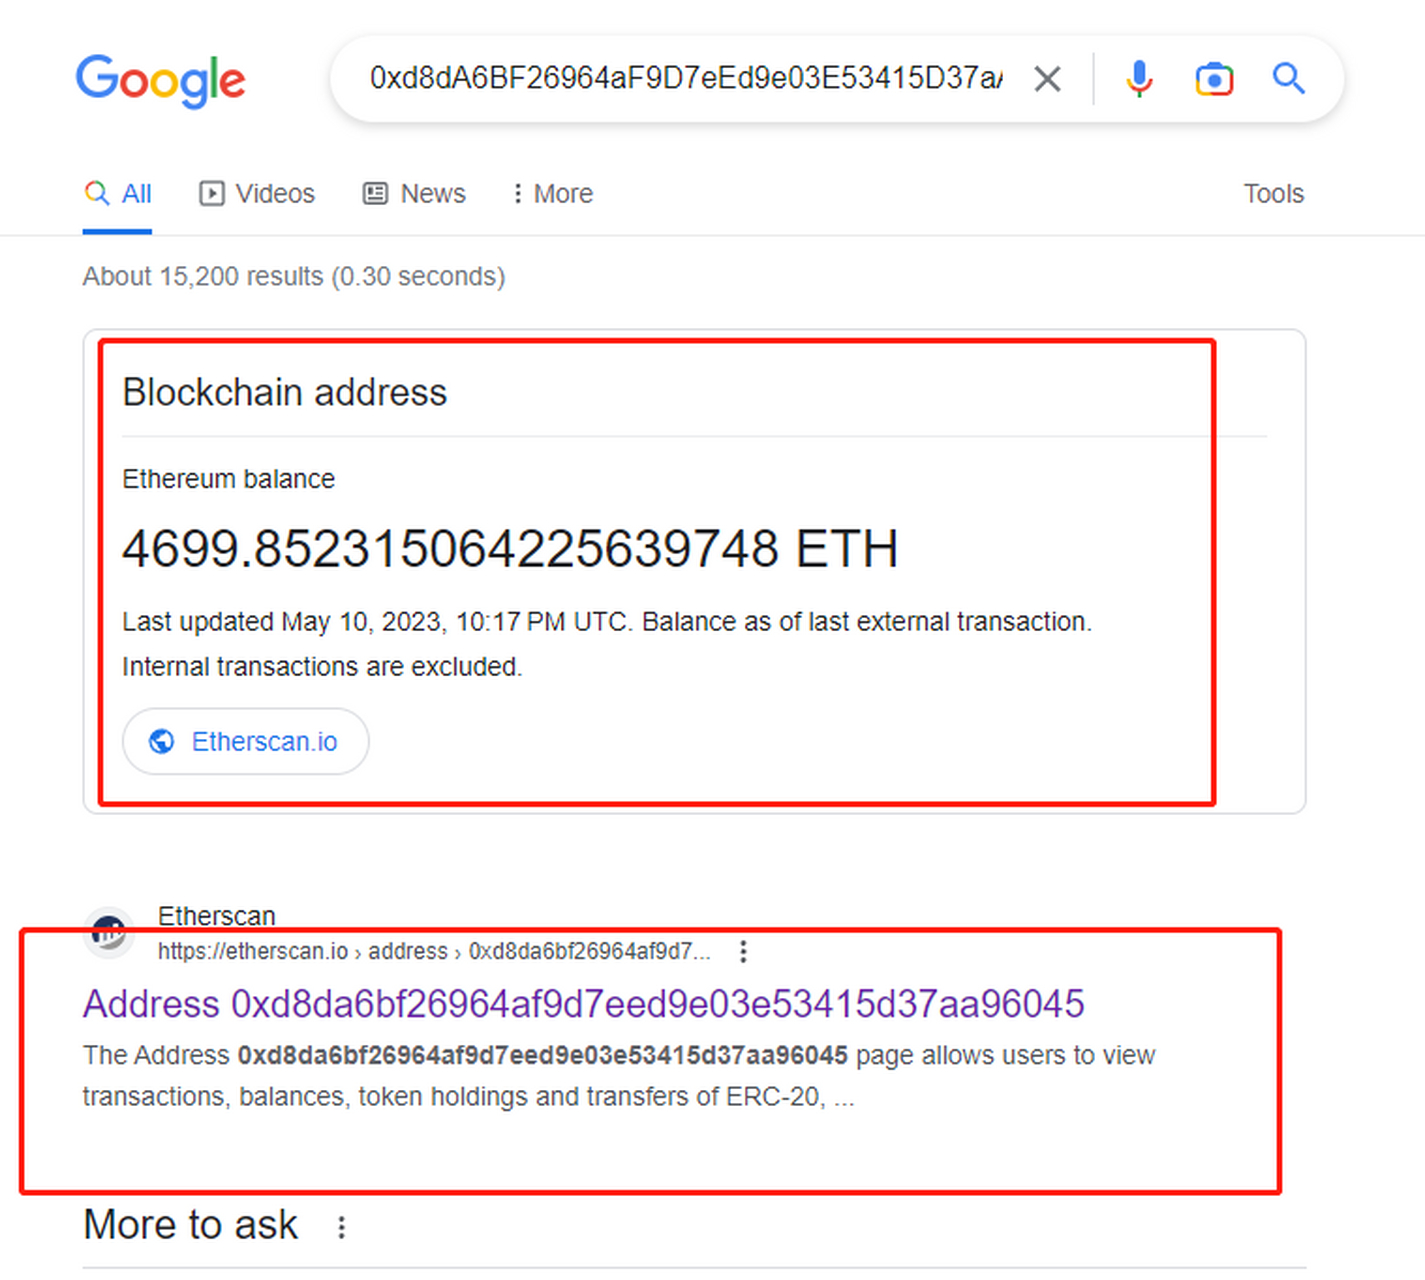Viewport: 1425px width, 1280px height.
Task: Open the Tools options
Action: pos(1273,194)
